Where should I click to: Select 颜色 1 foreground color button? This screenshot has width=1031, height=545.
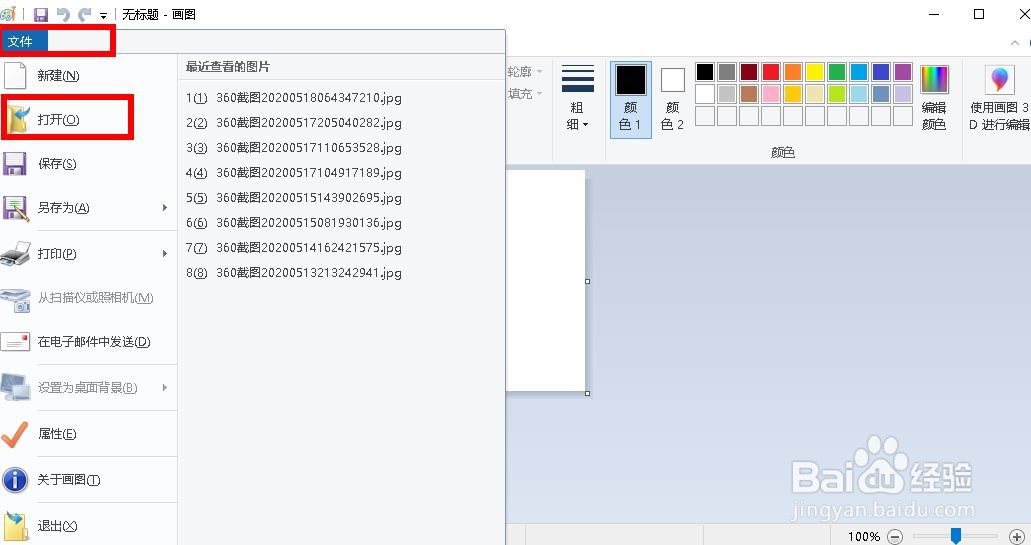631,99
